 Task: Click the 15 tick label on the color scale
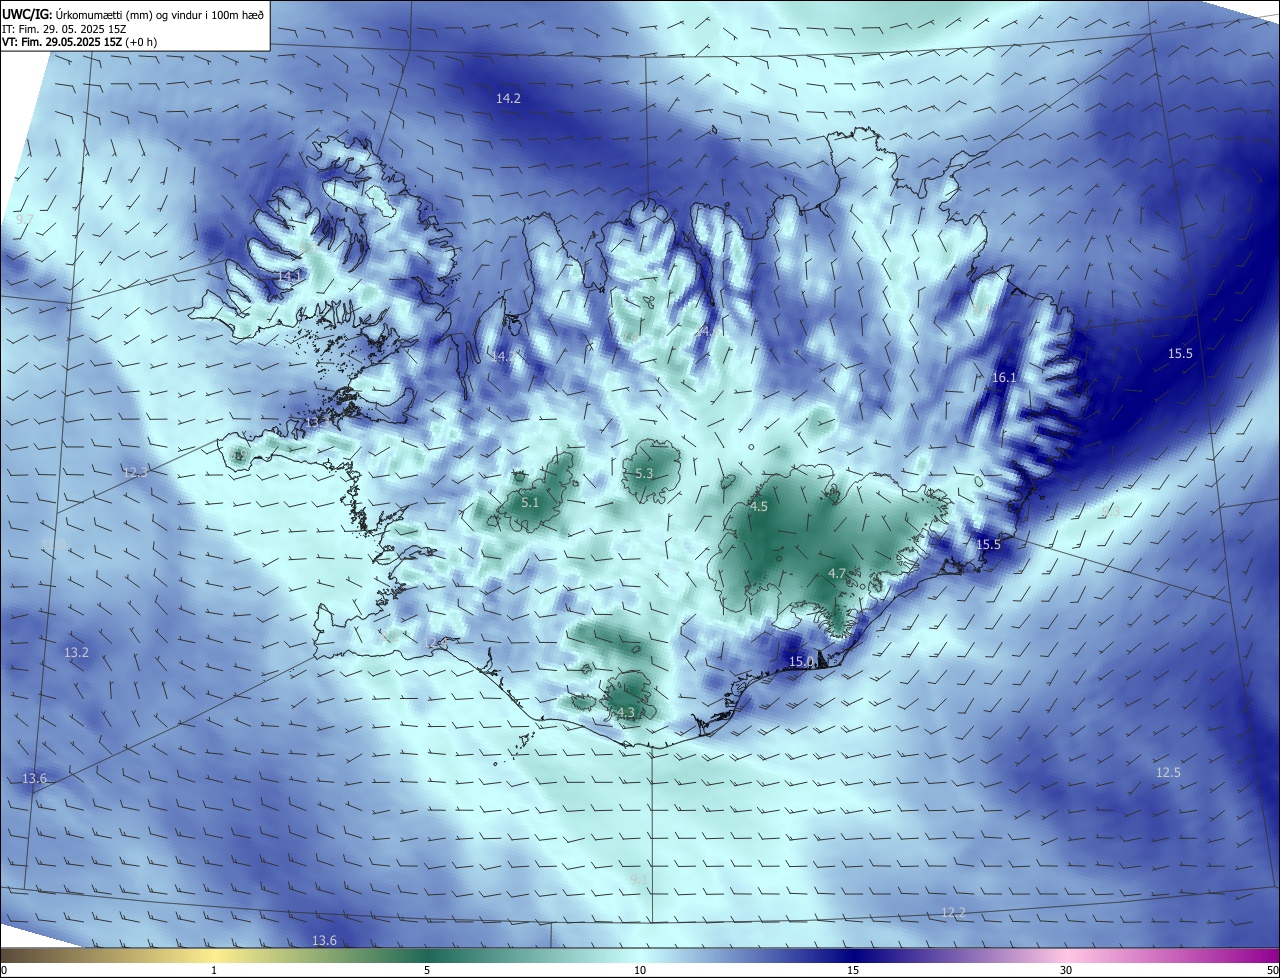[x=853, y=970]
